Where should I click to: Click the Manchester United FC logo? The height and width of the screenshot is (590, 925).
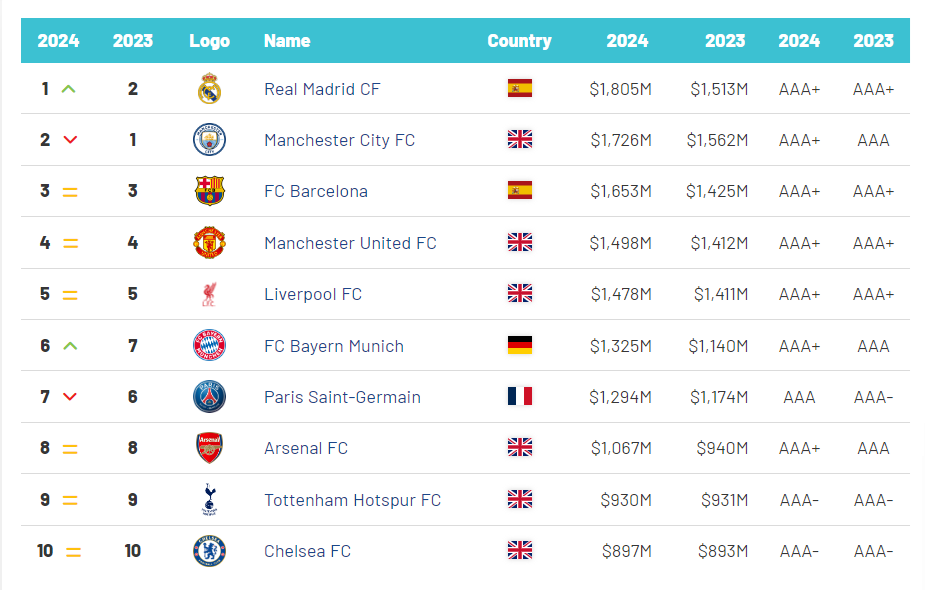point(209,242)
